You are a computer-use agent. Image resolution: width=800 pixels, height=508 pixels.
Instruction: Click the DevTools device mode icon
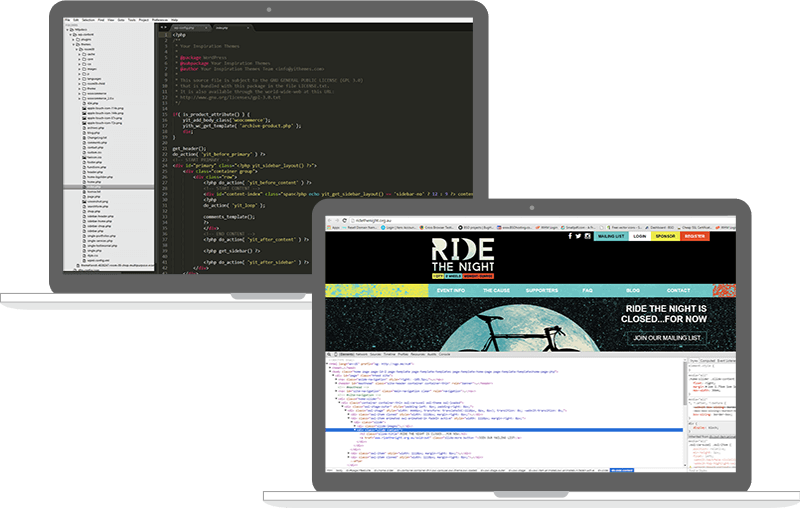tap(336, 354)
